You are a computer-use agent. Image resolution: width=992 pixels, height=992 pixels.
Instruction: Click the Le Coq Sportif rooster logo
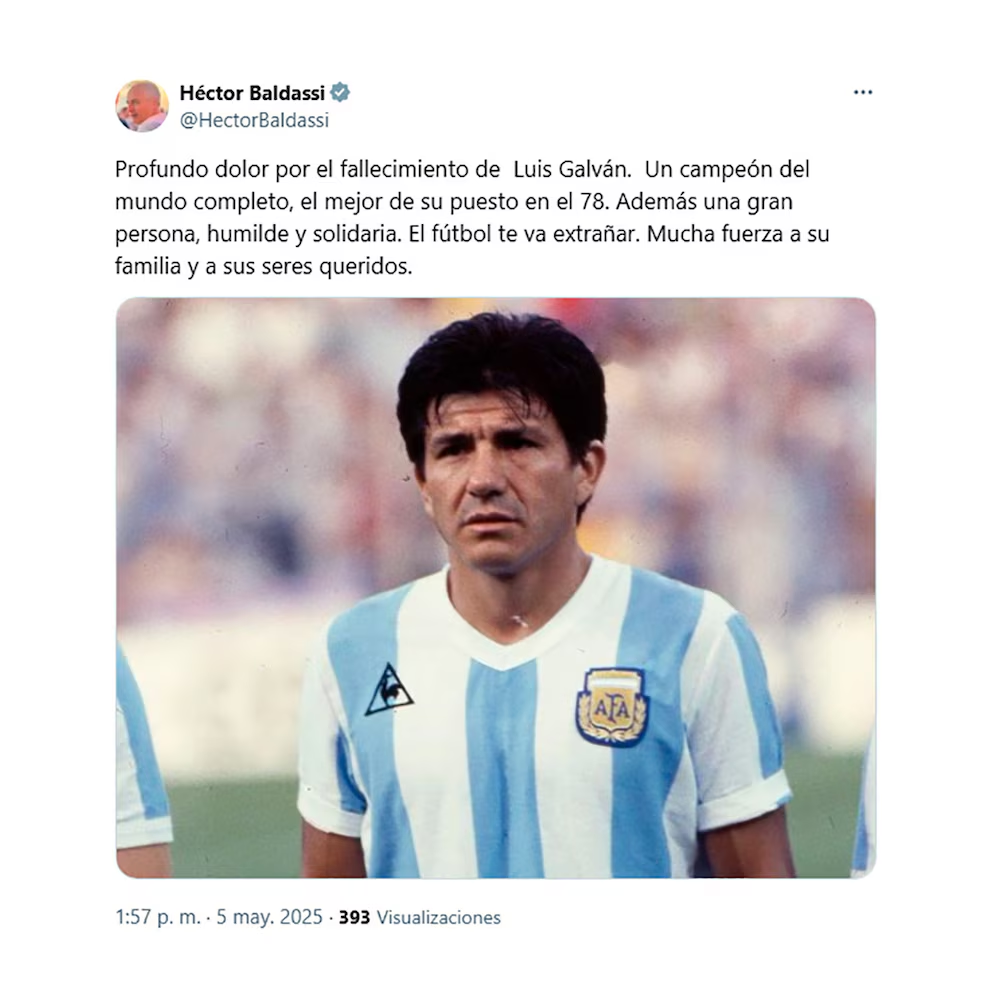click(388, 691)
